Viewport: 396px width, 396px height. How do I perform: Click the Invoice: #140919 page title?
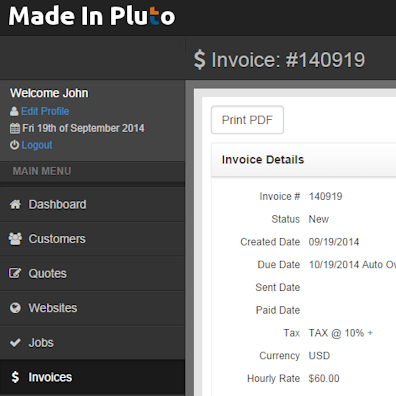pos(288,60)
